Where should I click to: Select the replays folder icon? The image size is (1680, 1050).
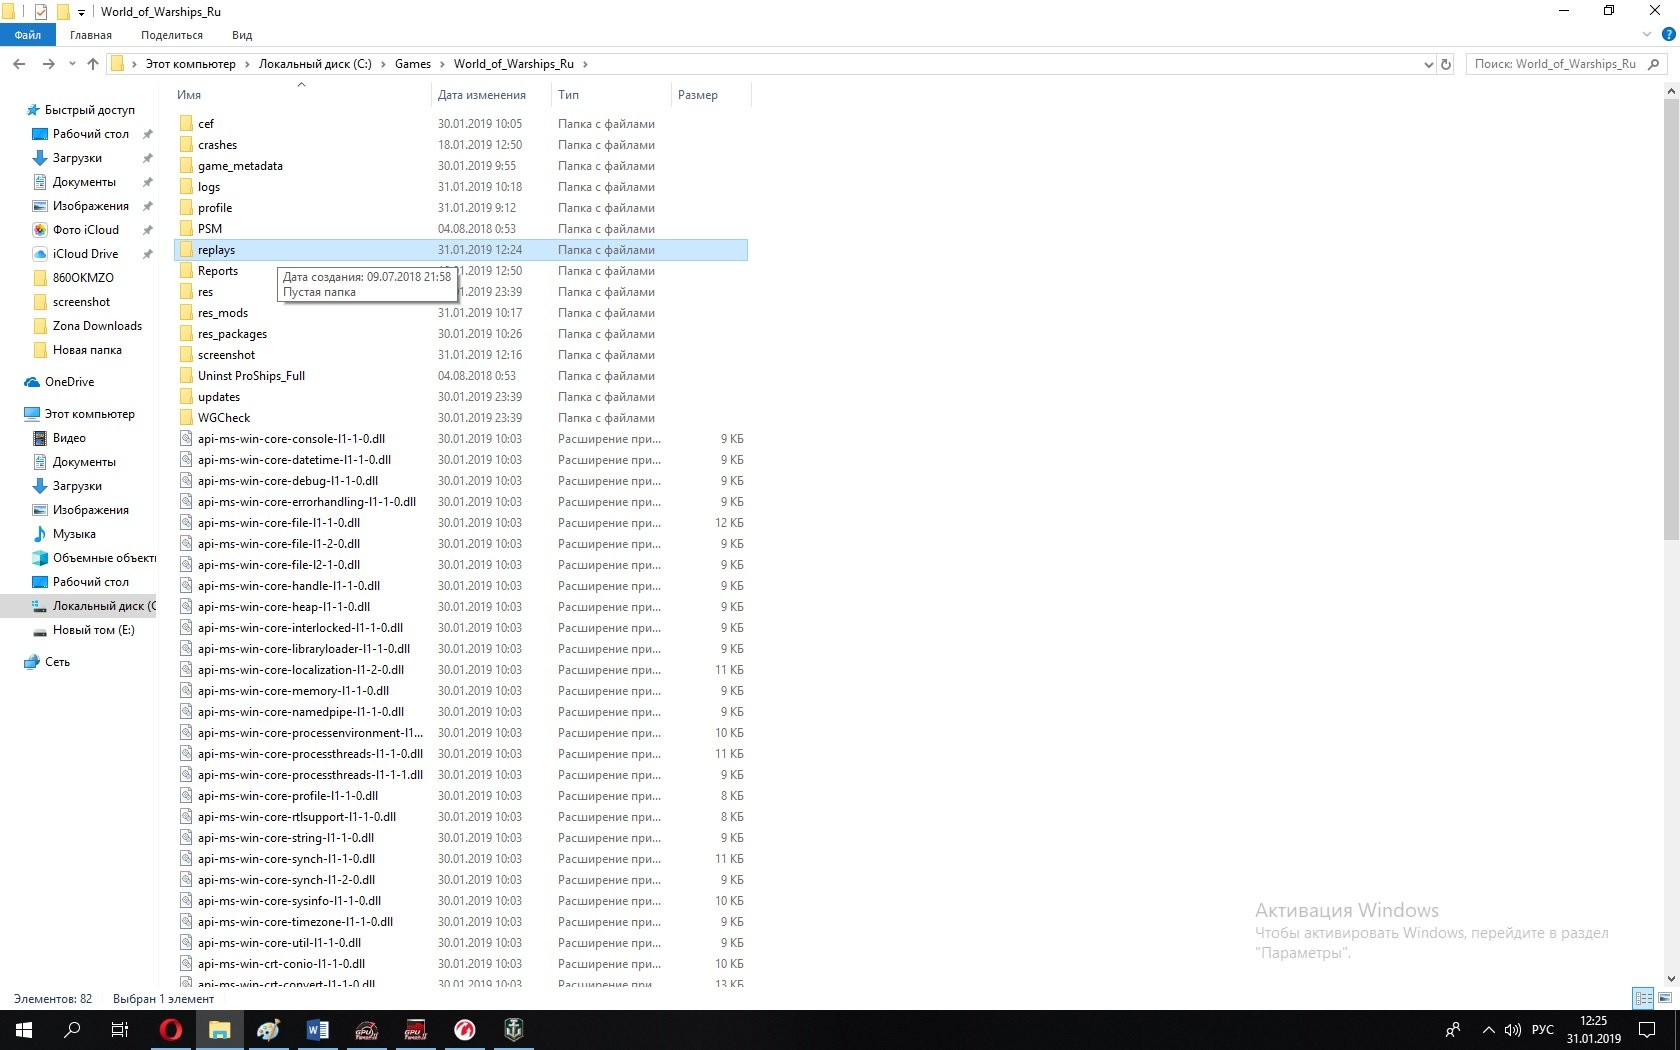[x=186, y=250]
